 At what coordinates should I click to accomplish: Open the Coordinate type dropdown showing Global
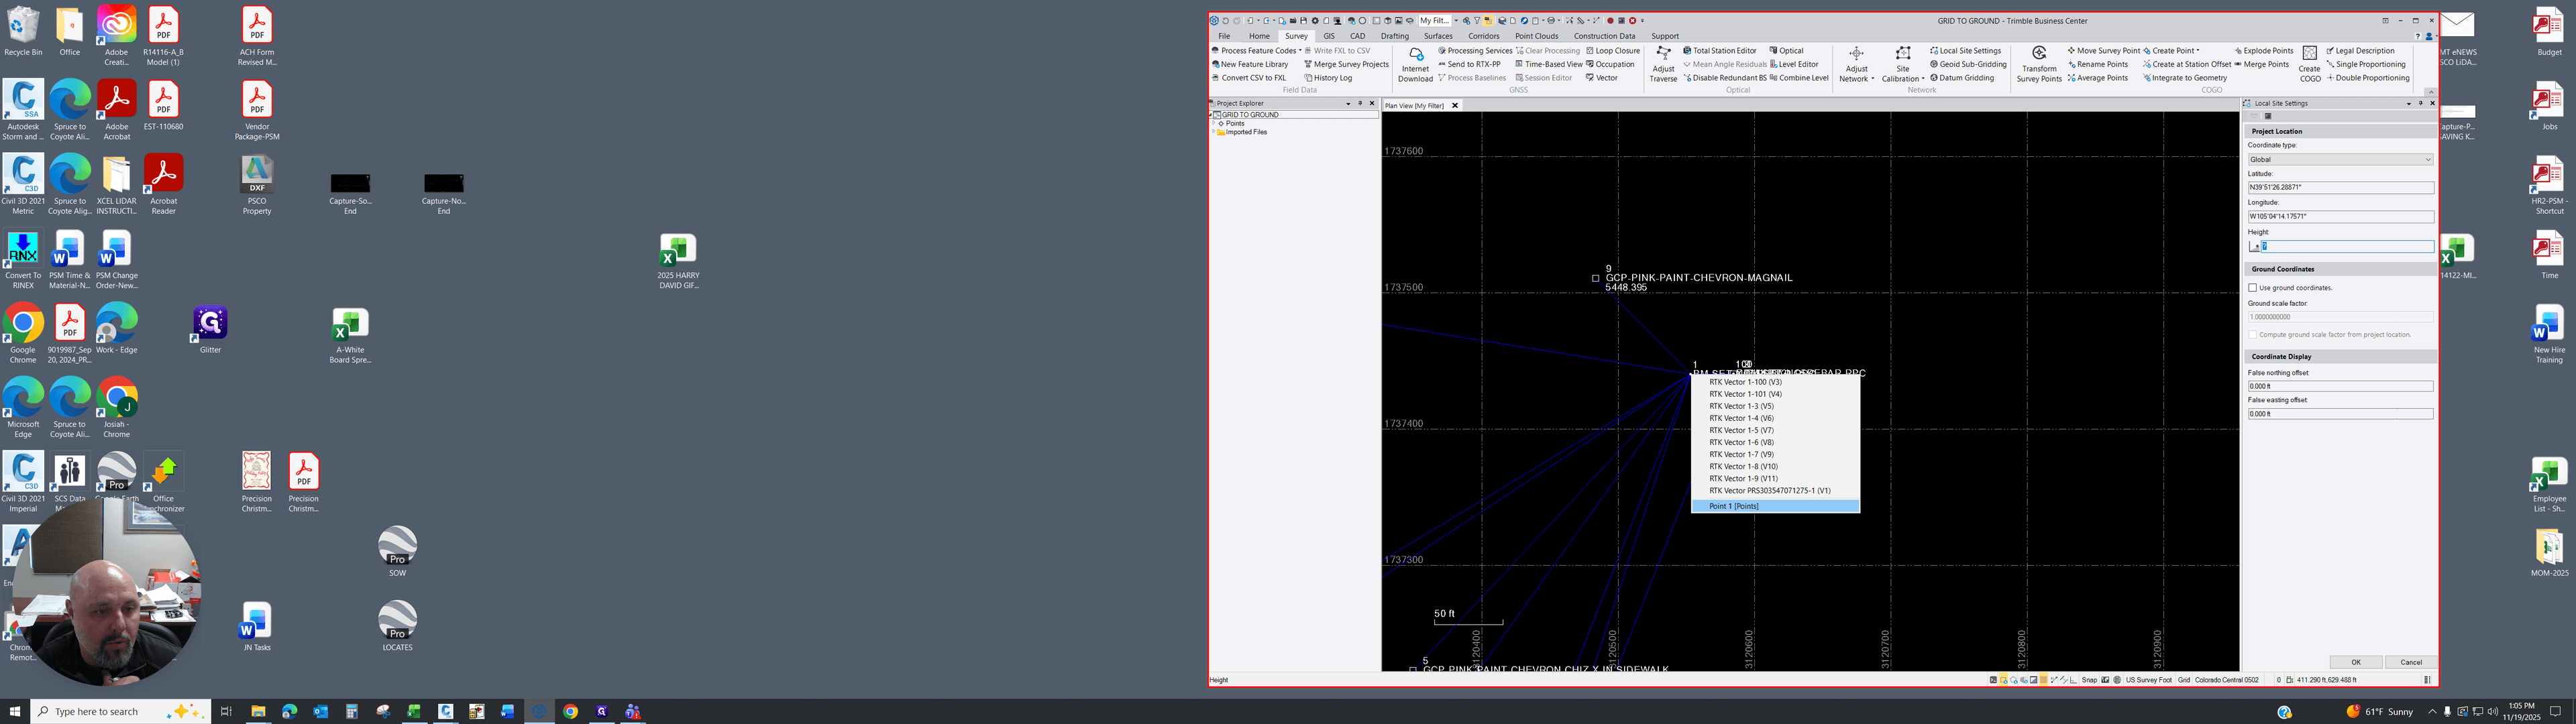click(2340, 160)
